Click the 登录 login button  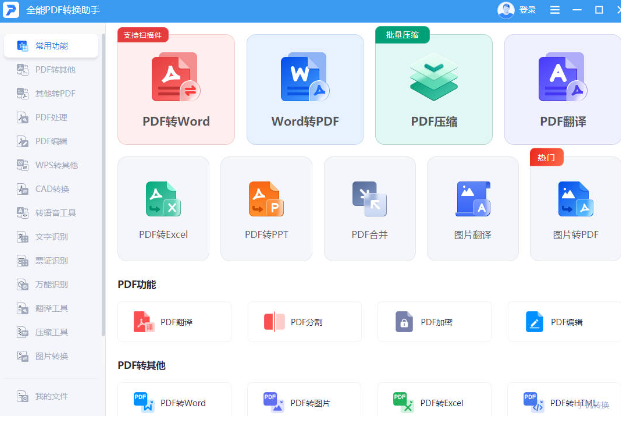point(527,10)
